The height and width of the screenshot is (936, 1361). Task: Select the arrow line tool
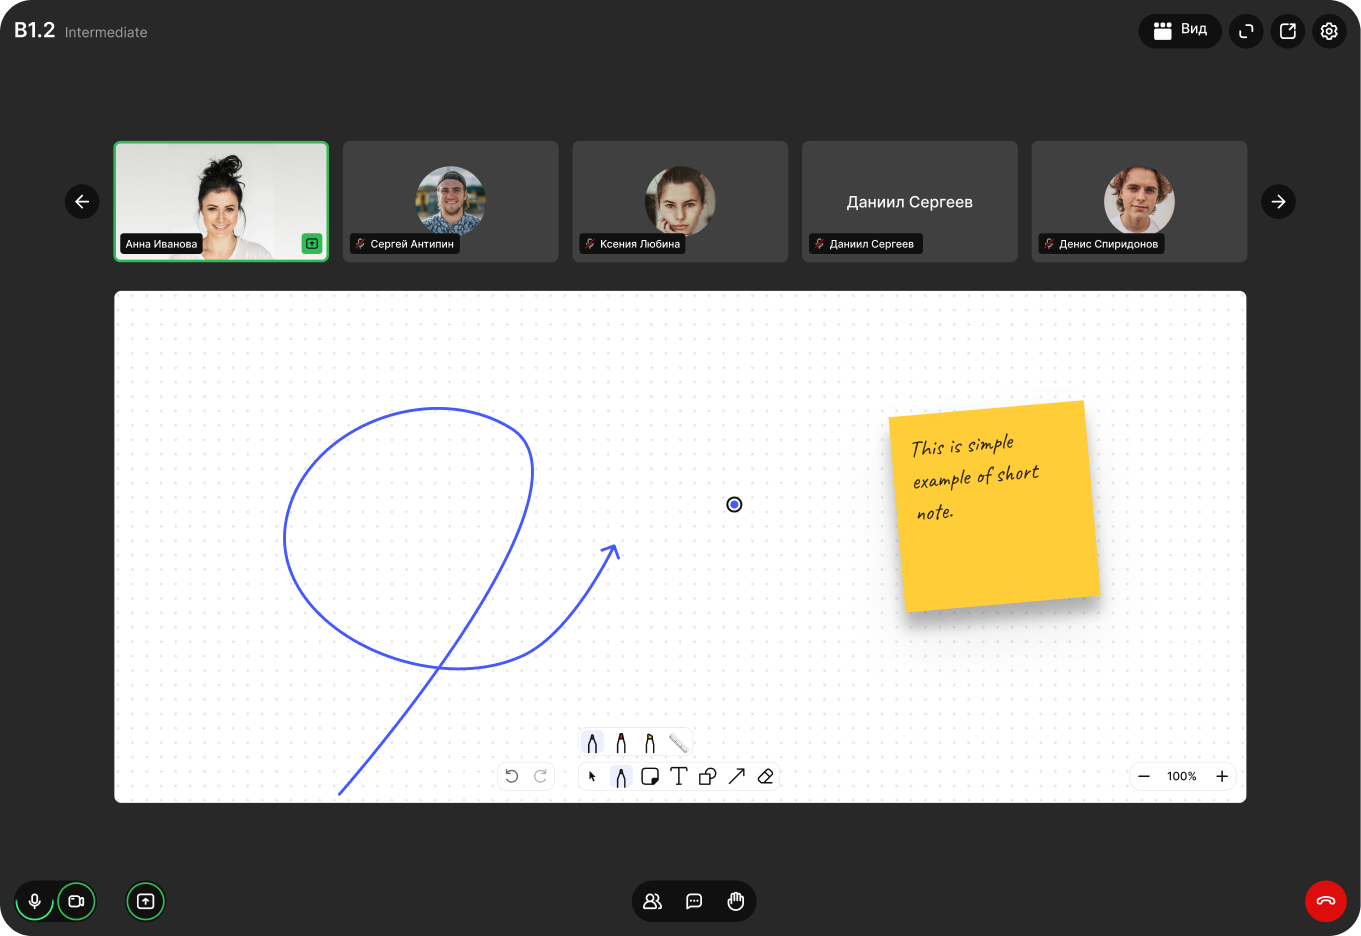tap(737, 776)
